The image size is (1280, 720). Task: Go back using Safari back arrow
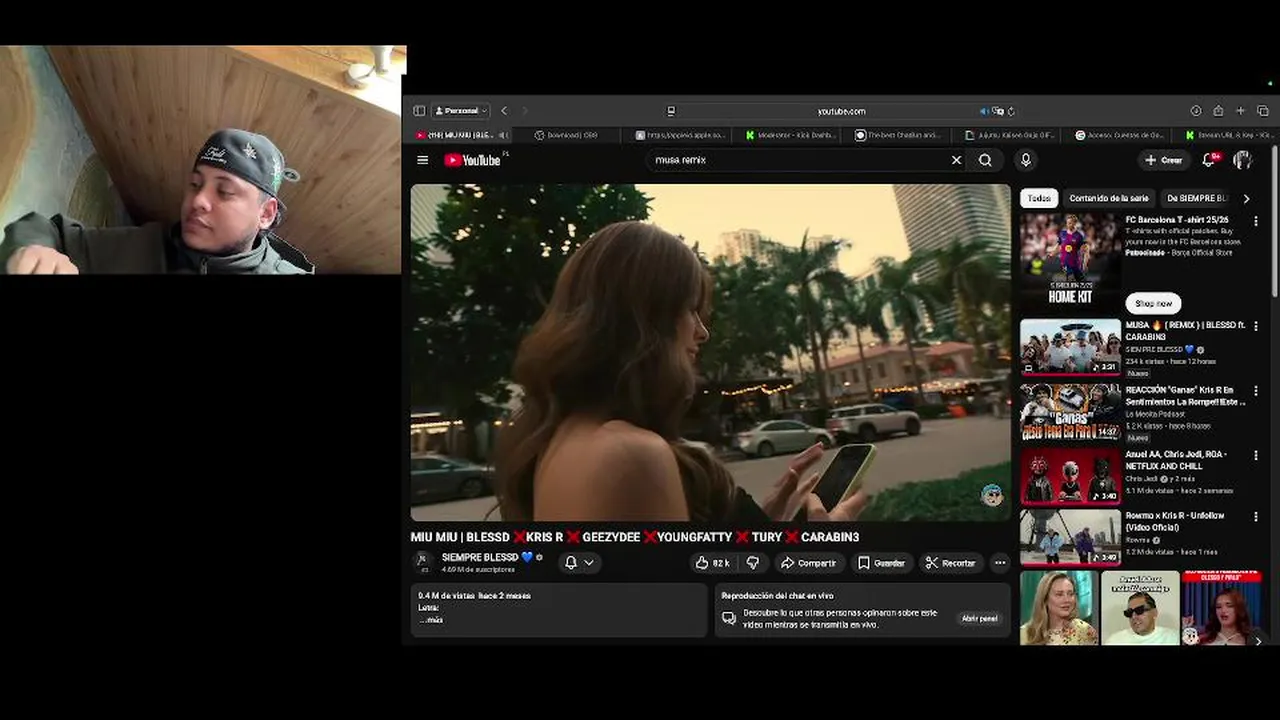tap(504, 111)
